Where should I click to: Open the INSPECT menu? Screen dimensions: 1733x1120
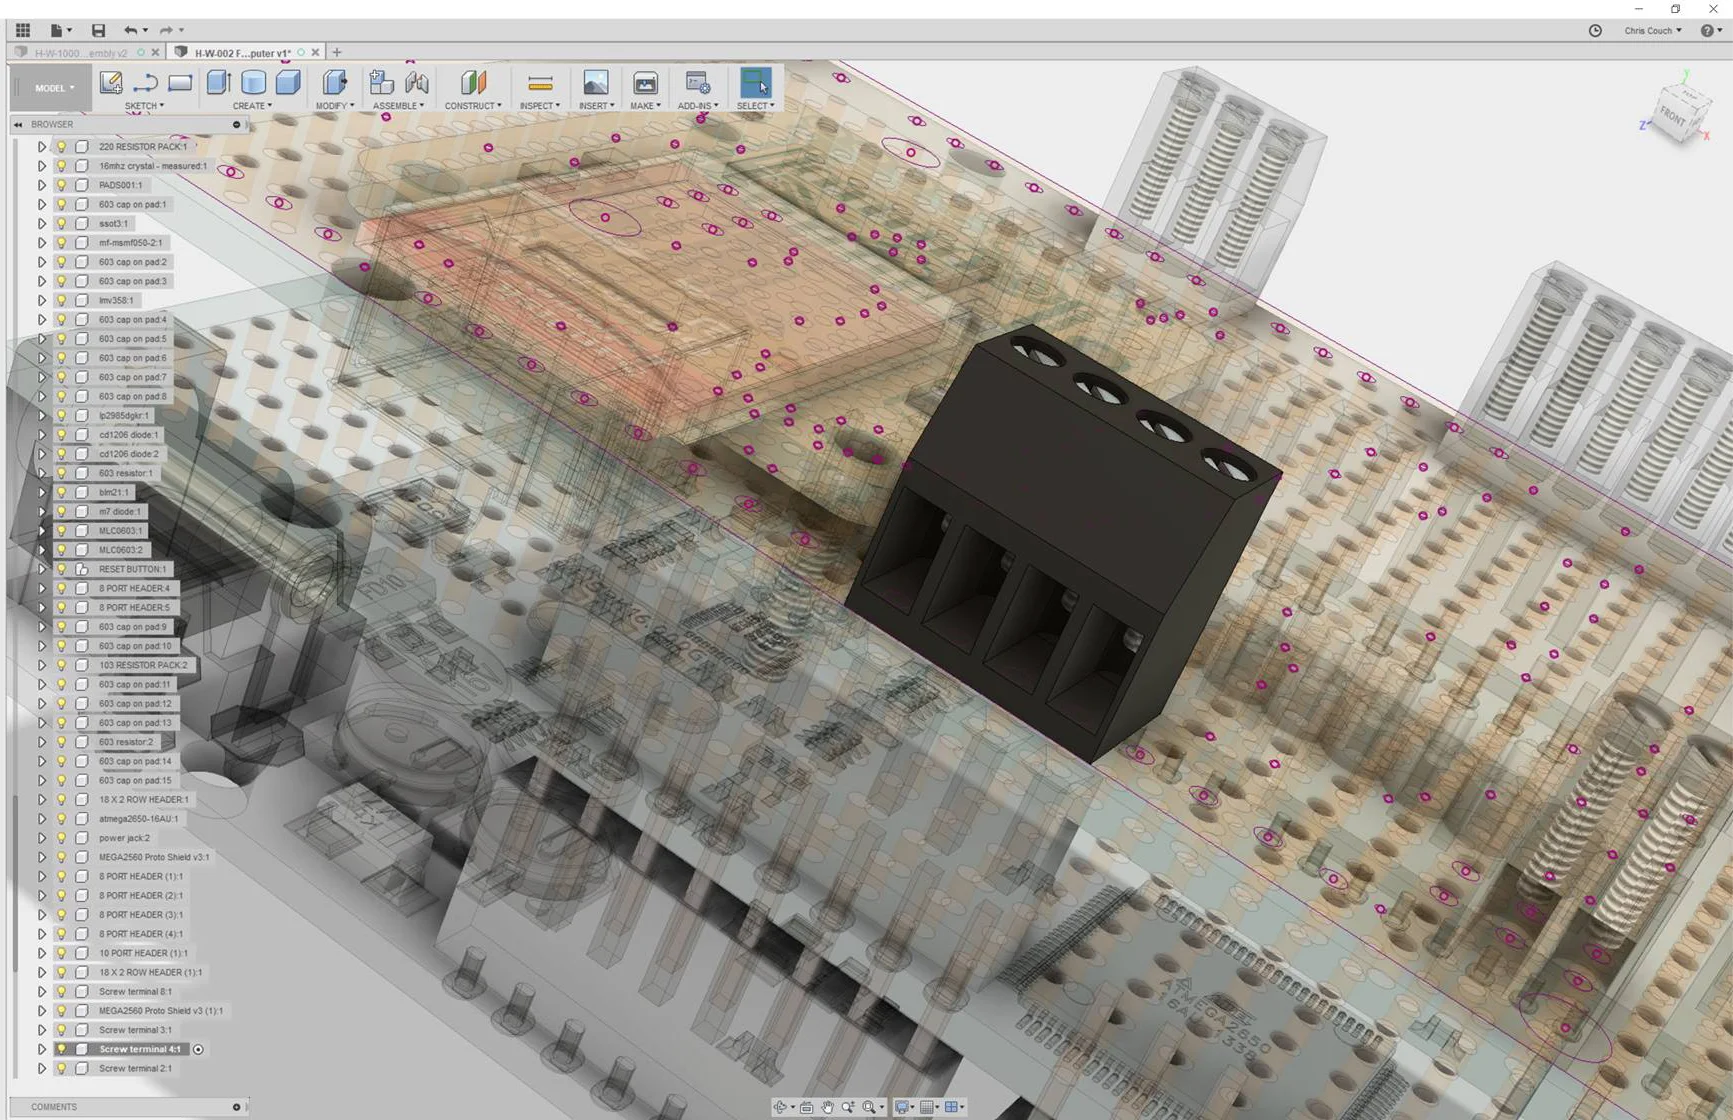(x=539, y=105)
